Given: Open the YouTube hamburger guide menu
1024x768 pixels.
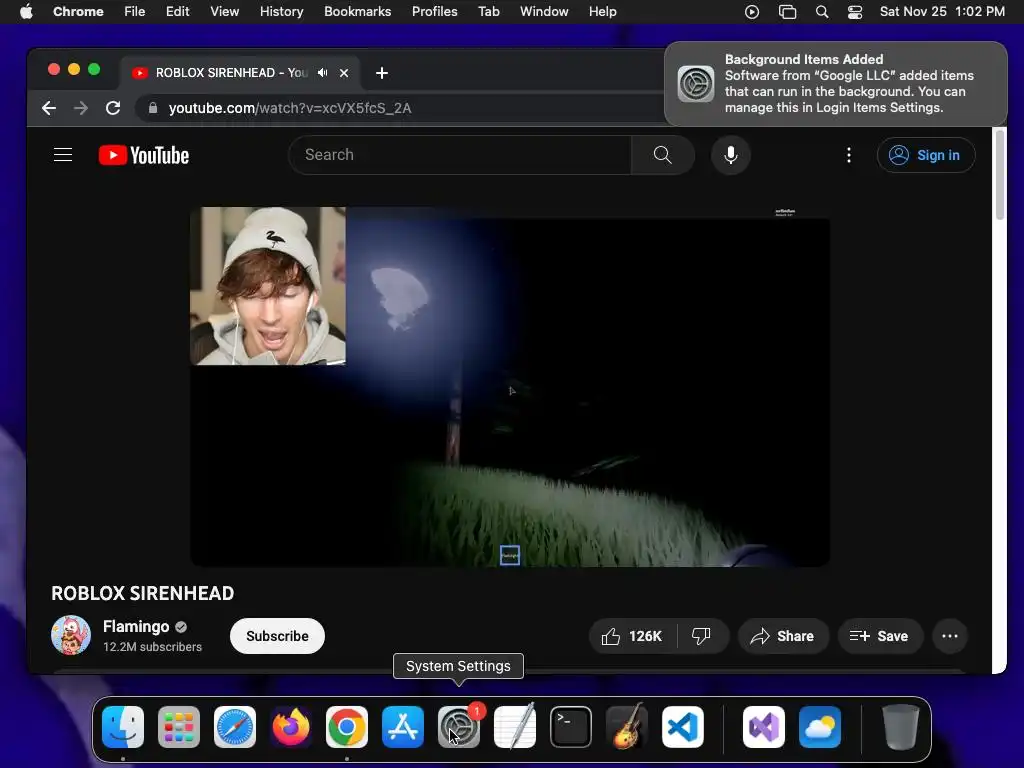Looking at the screenshot, I should 63,155.
